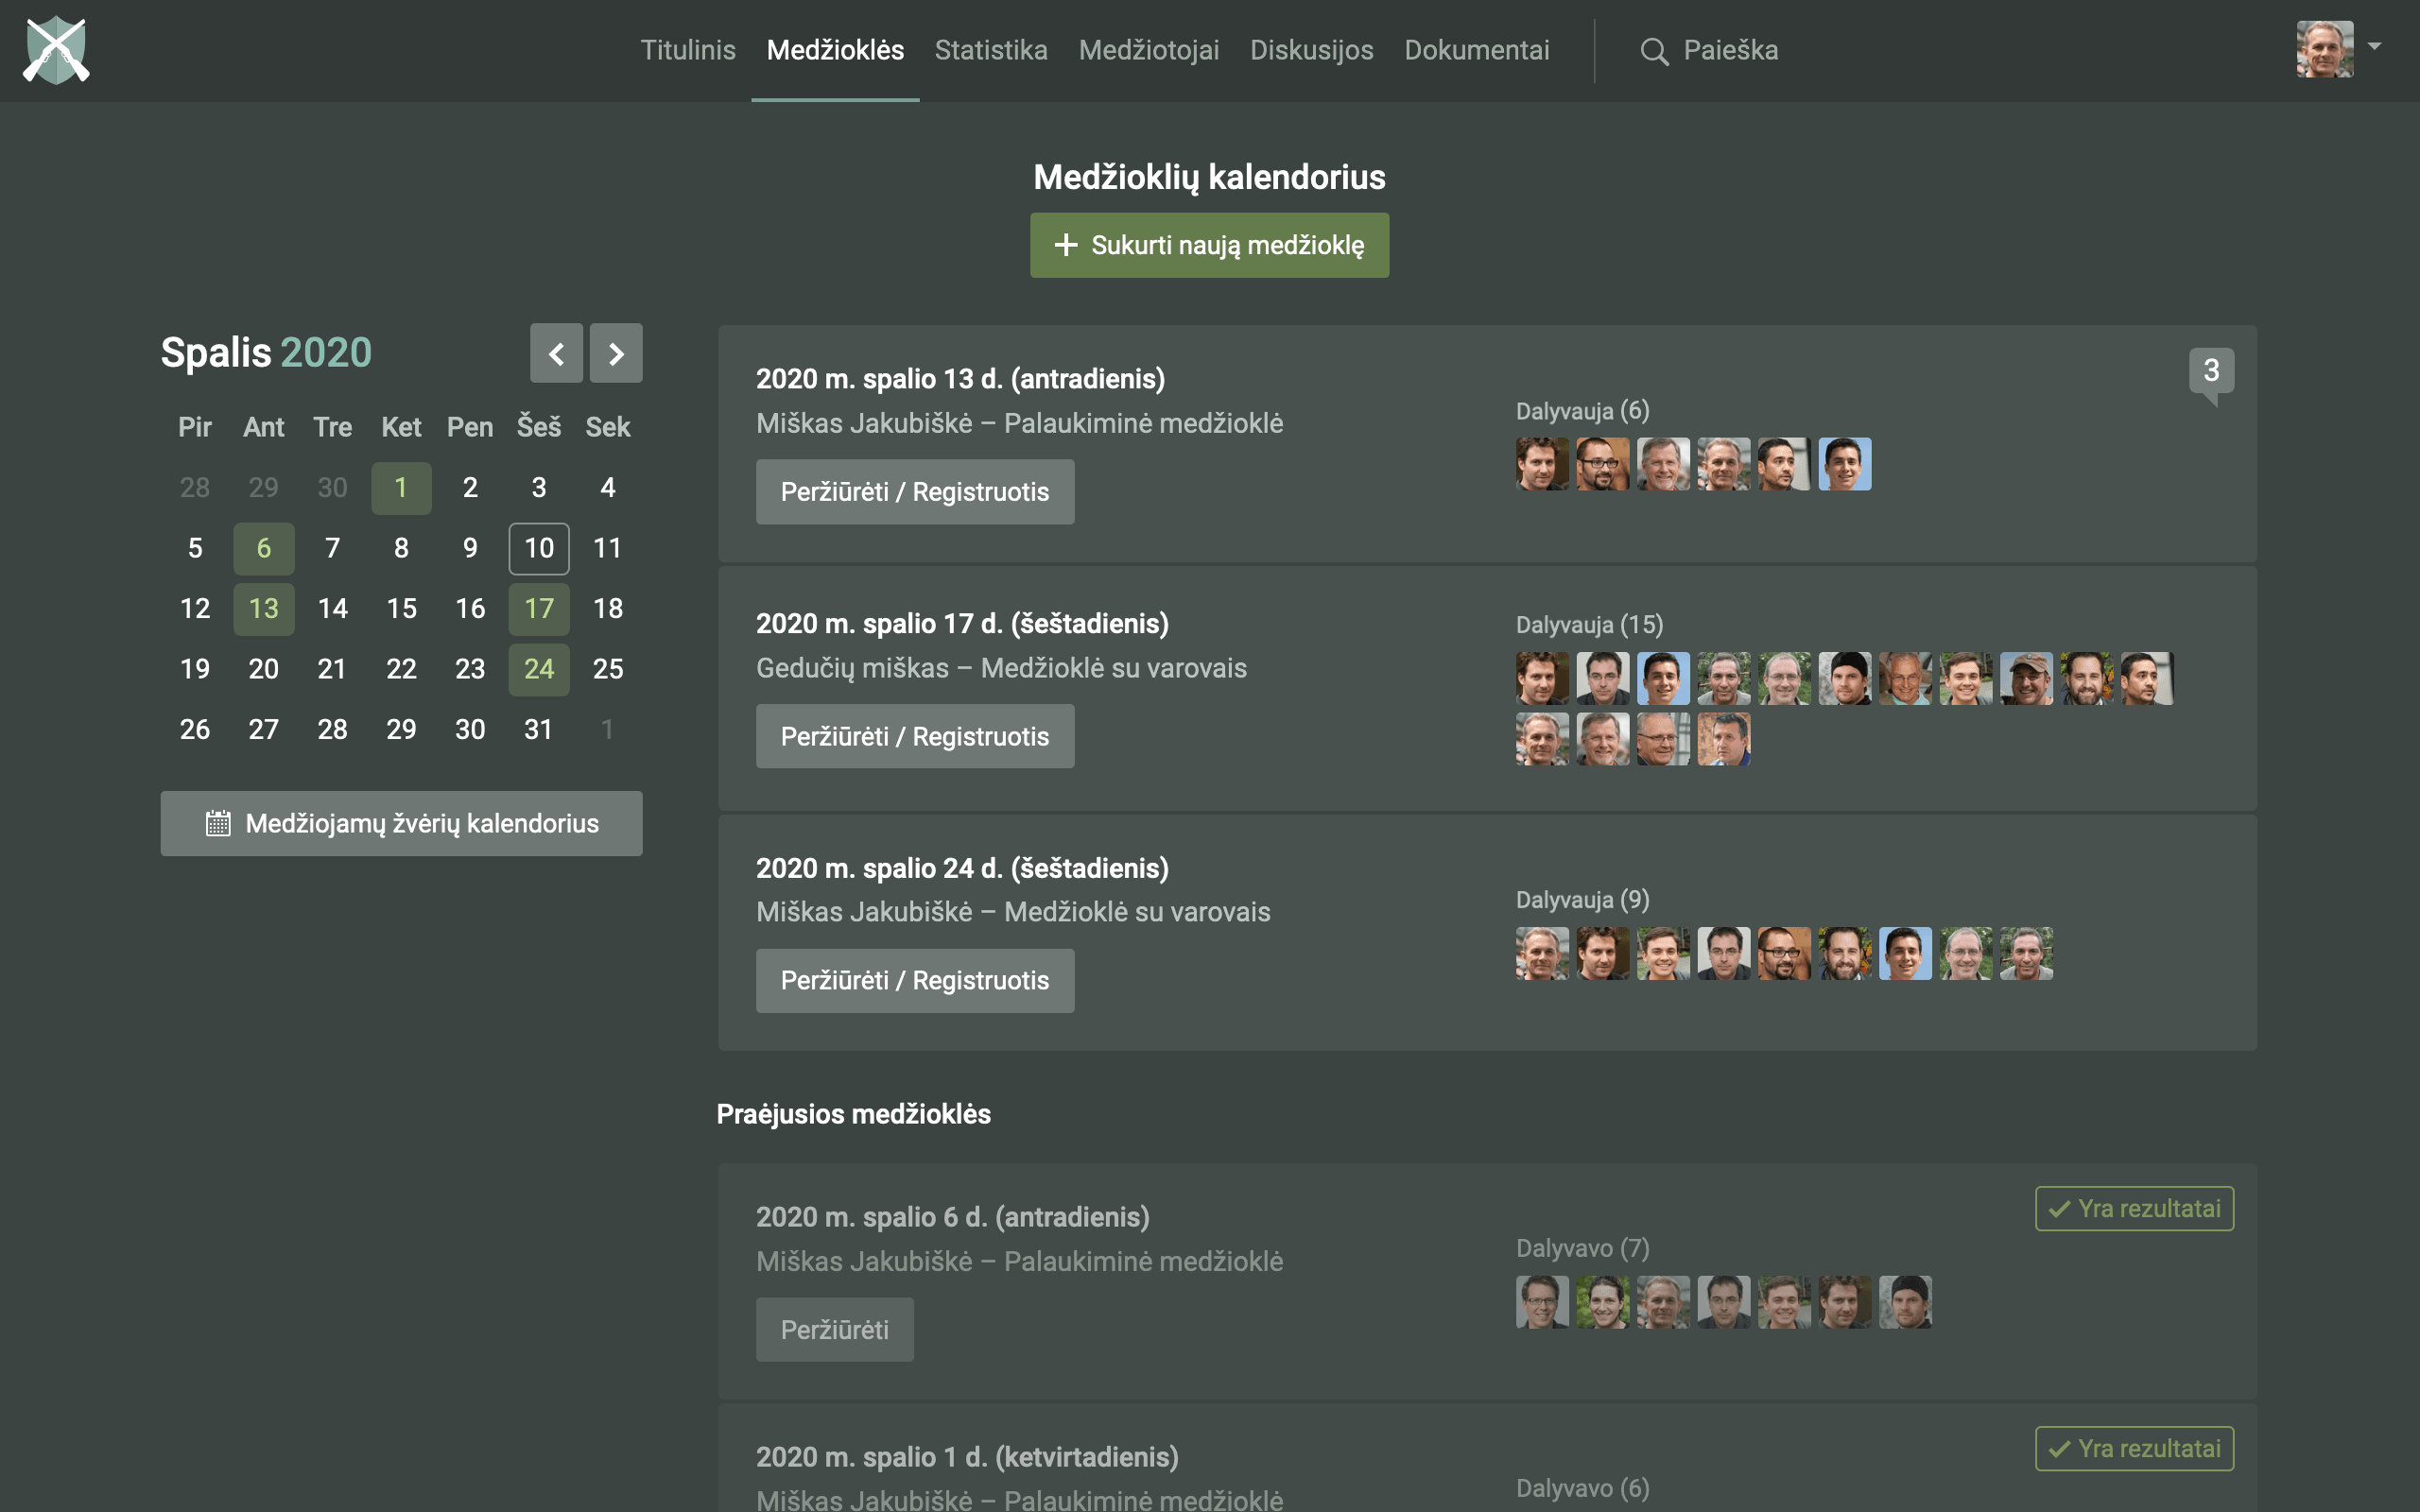The image size is (2420, 1512).
Task: Click Peržiūrėti for the October 6 hunt
Action: coord(834,1329)
